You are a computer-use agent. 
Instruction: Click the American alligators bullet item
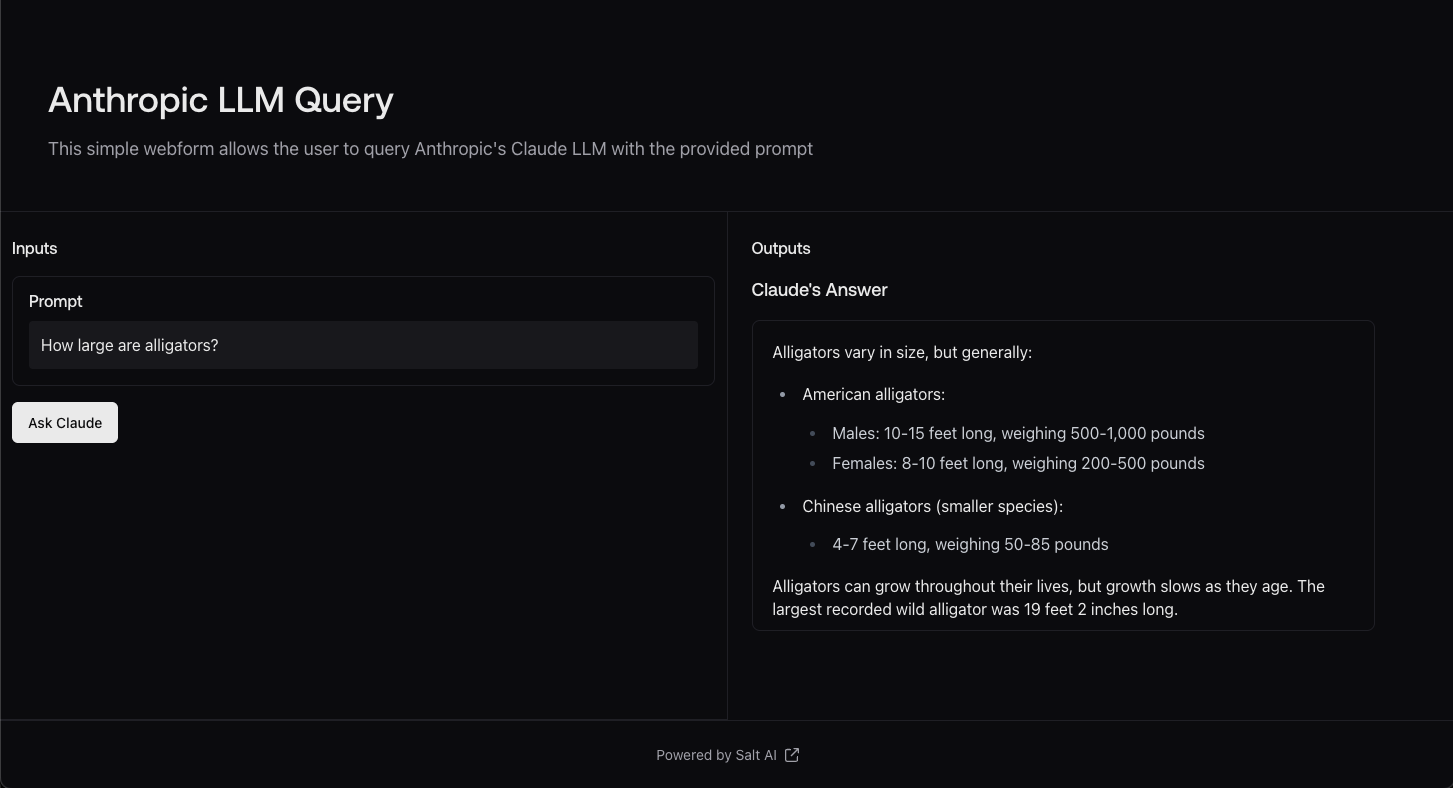click(x=872, y=394)
